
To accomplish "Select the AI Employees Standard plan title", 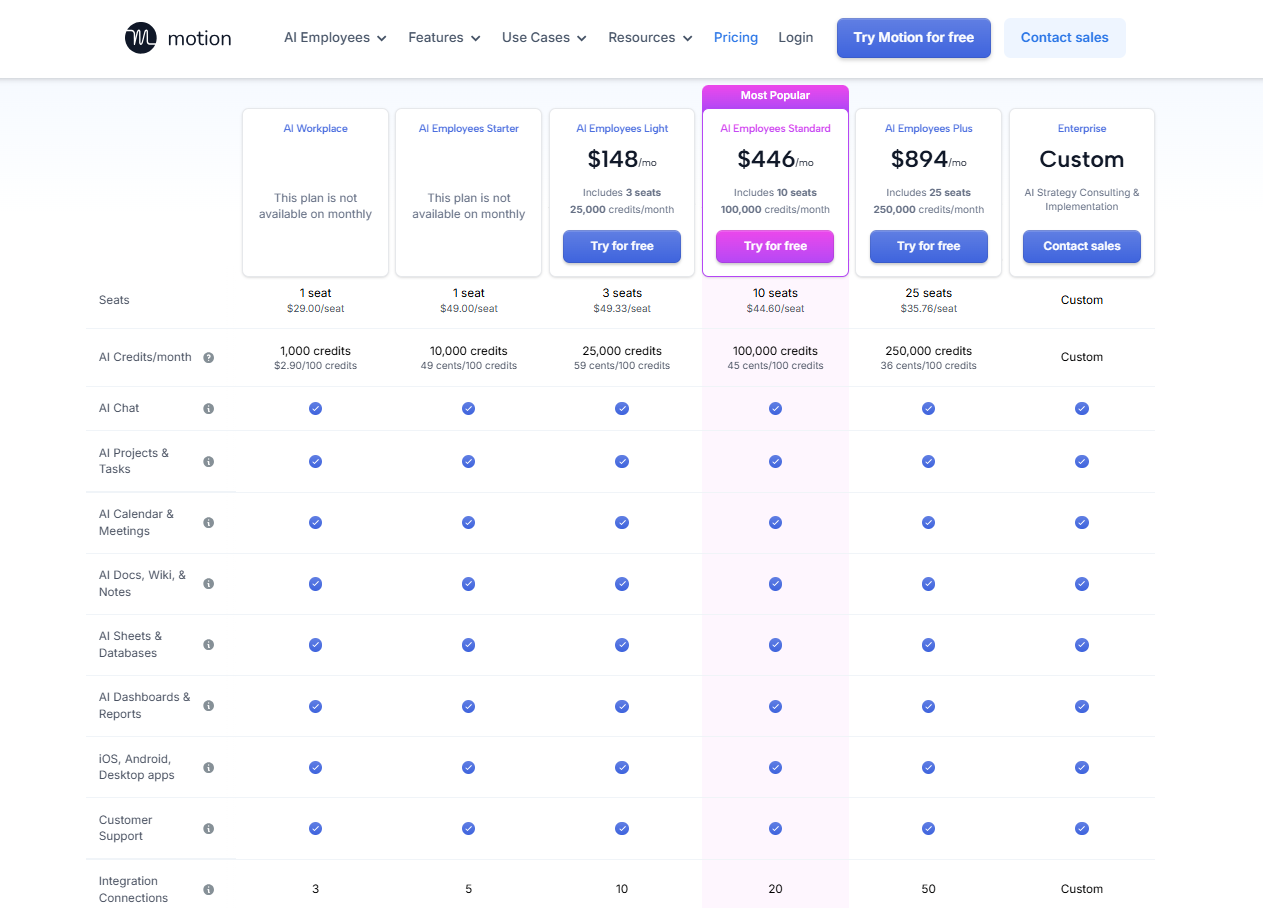I will pyautogui.click(x=775, y=129).
